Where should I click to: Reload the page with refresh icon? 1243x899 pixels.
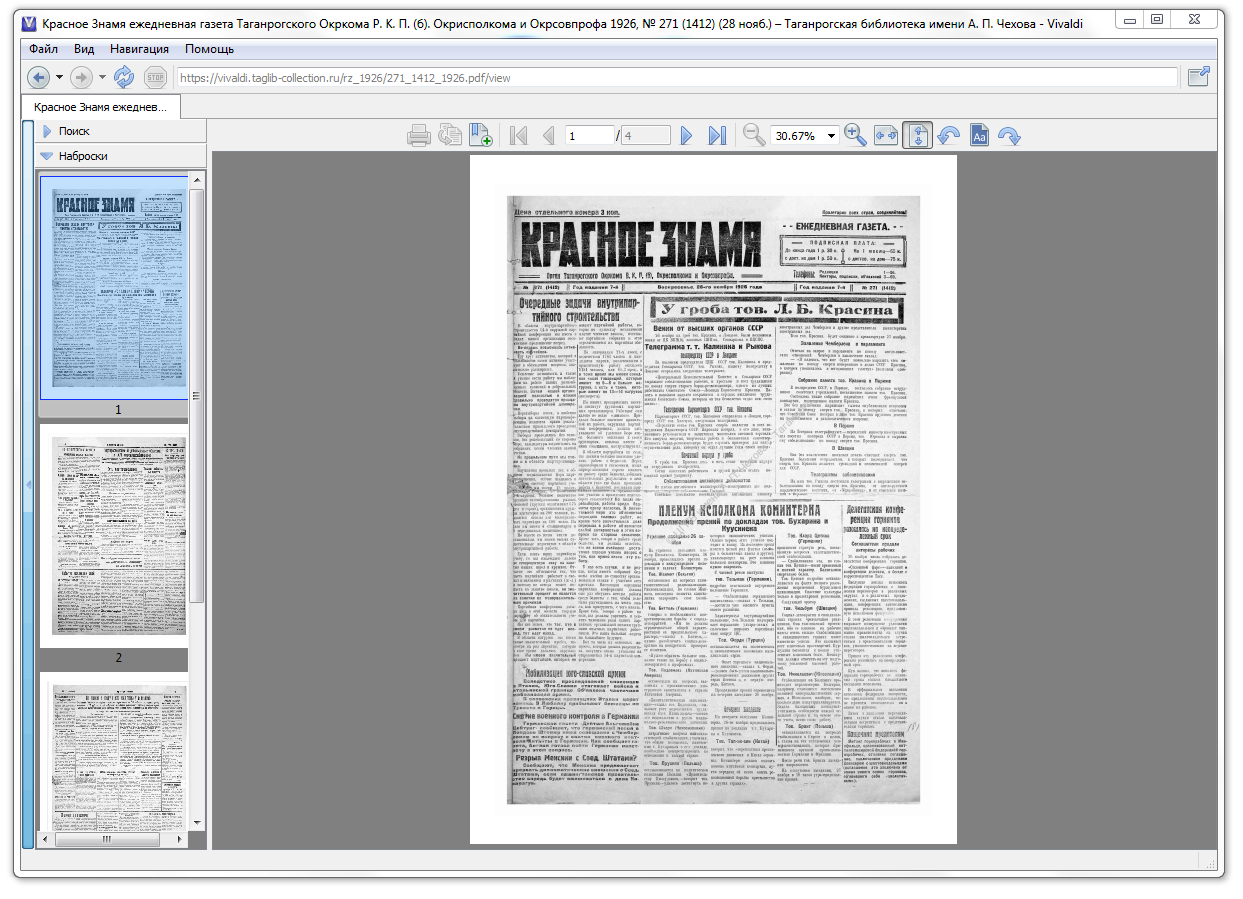[123, 77]
